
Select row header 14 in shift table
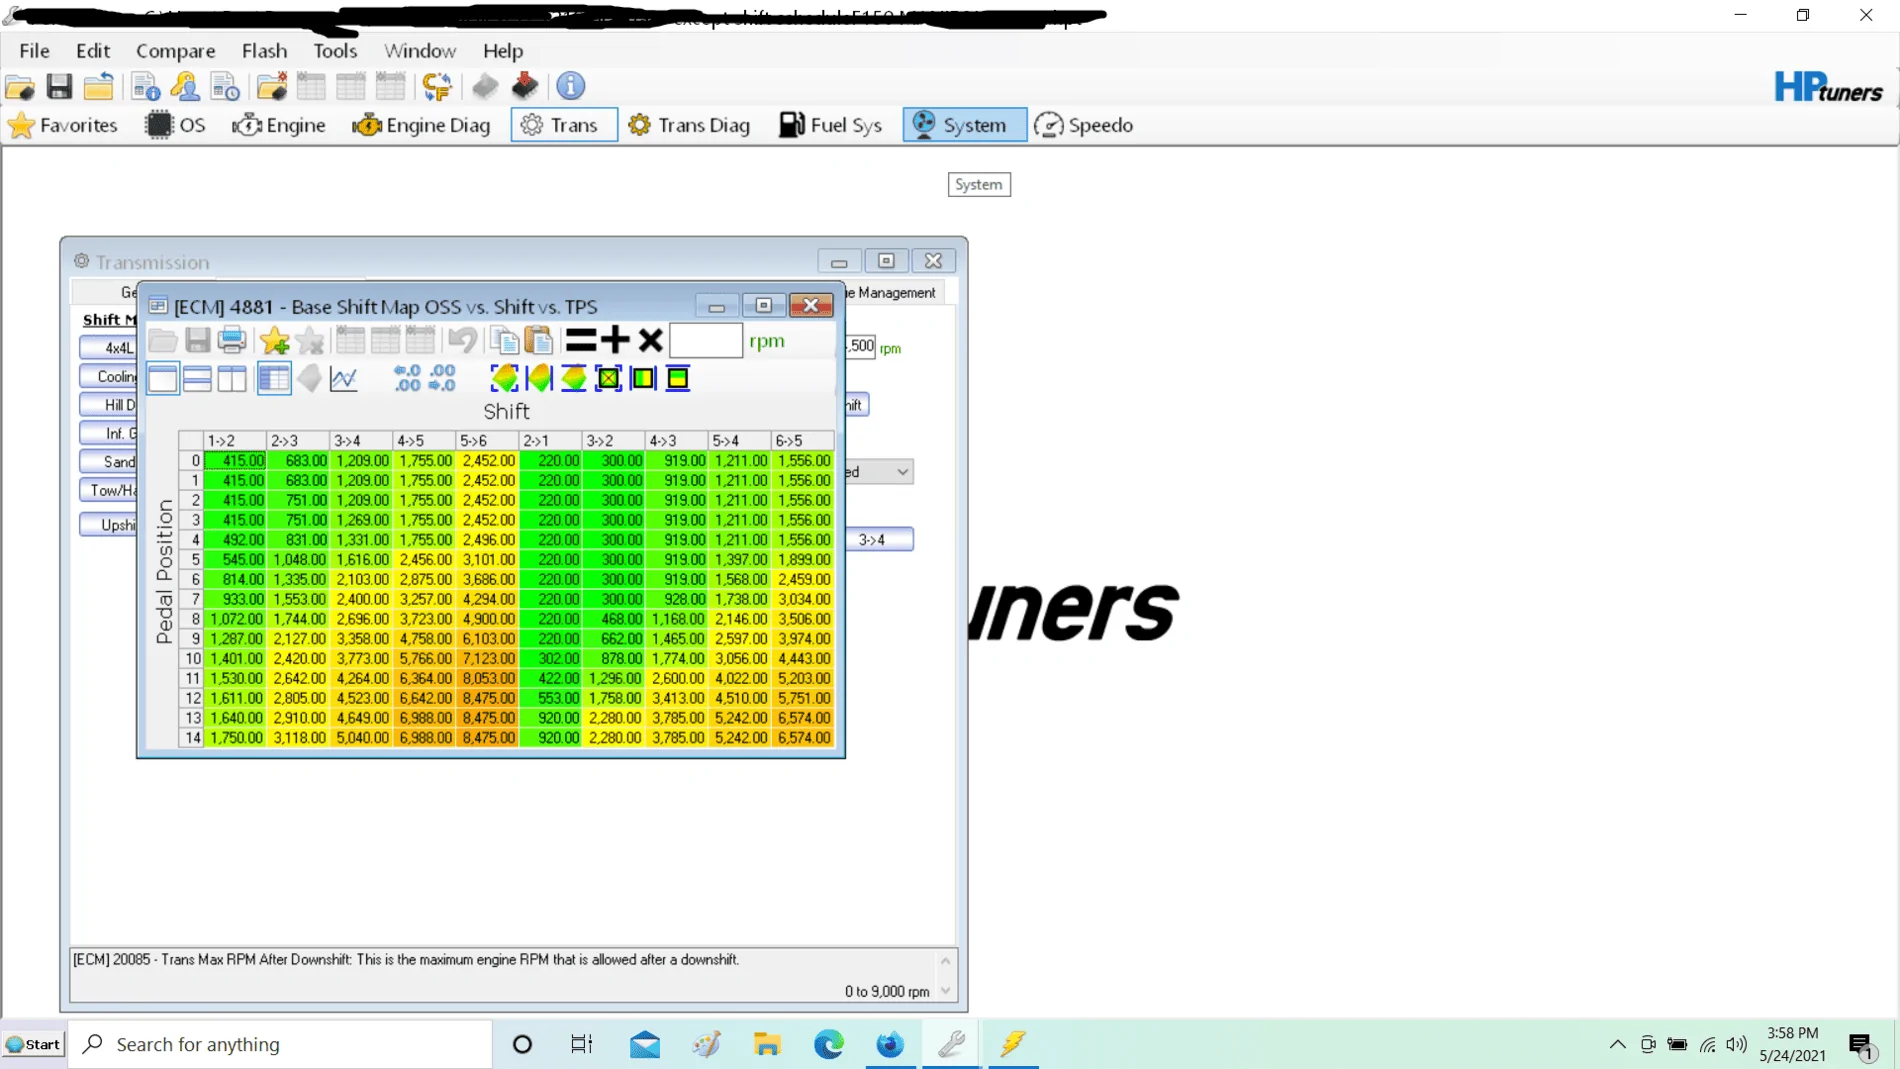(191, 738)
